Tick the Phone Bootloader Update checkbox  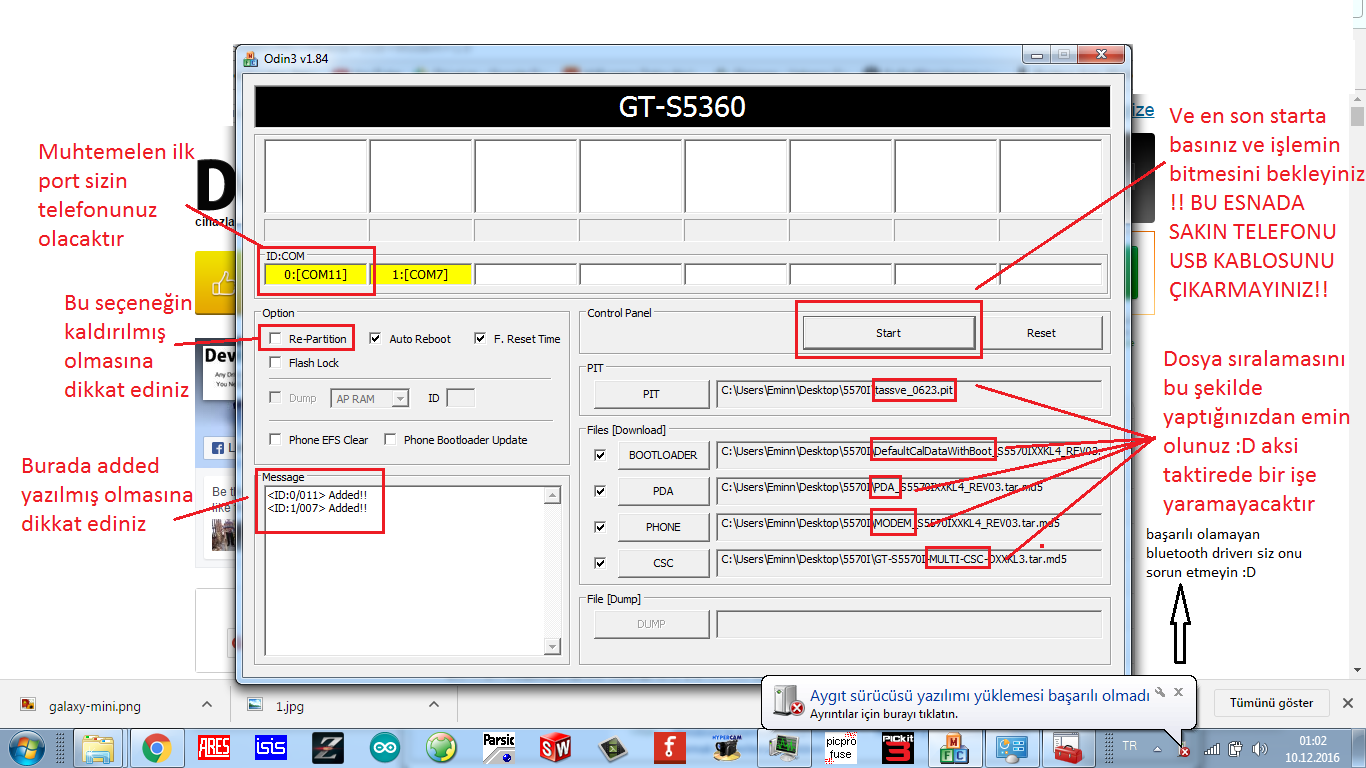(391, 439)
